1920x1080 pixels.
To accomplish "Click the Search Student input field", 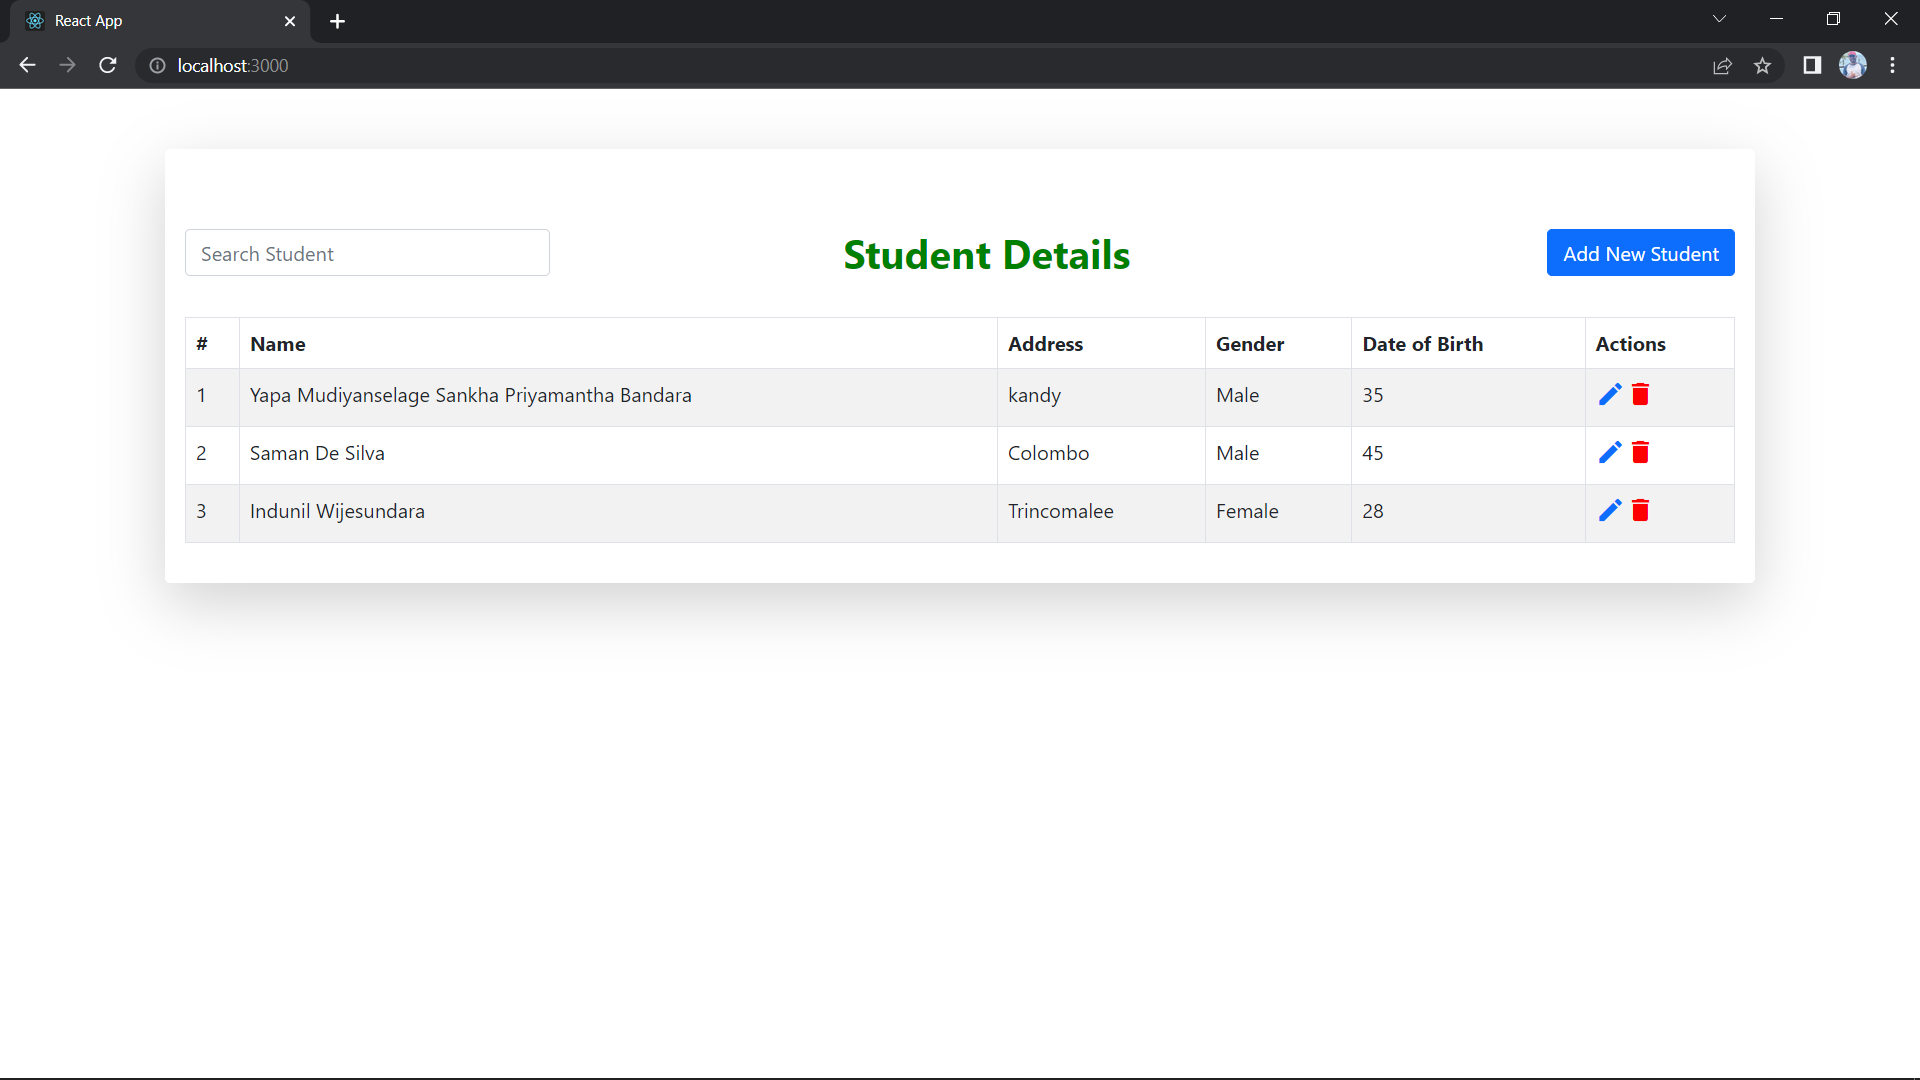I will [x=367, y=253].
